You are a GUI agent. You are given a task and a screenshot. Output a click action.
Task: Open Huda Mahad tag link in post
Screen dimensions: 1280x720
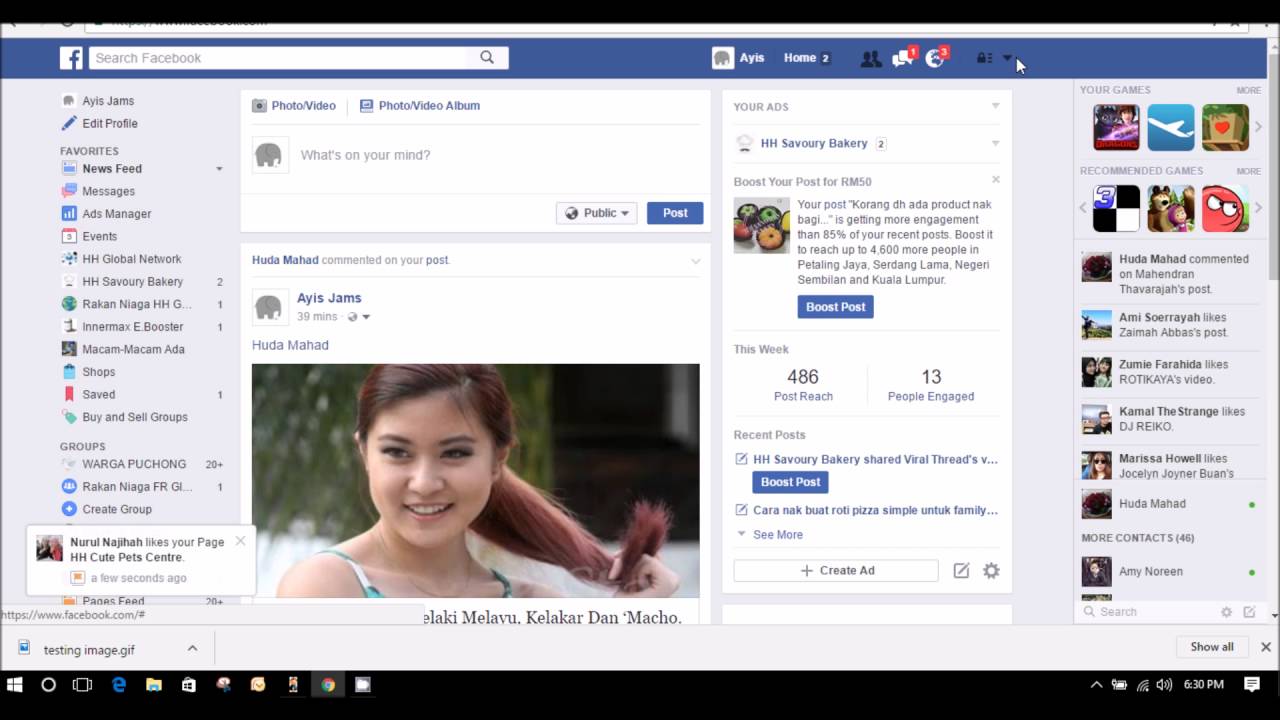[290, 345]
